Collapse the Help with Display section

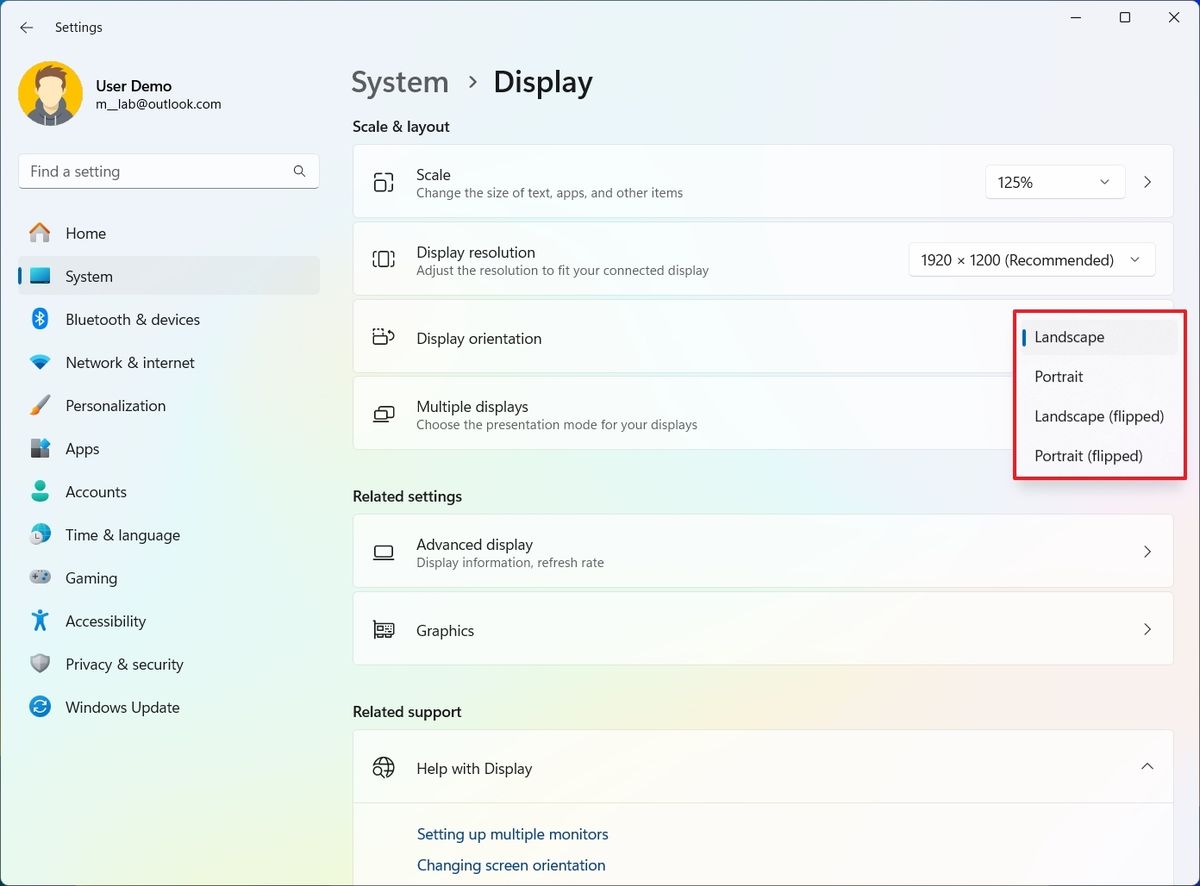1147,766
